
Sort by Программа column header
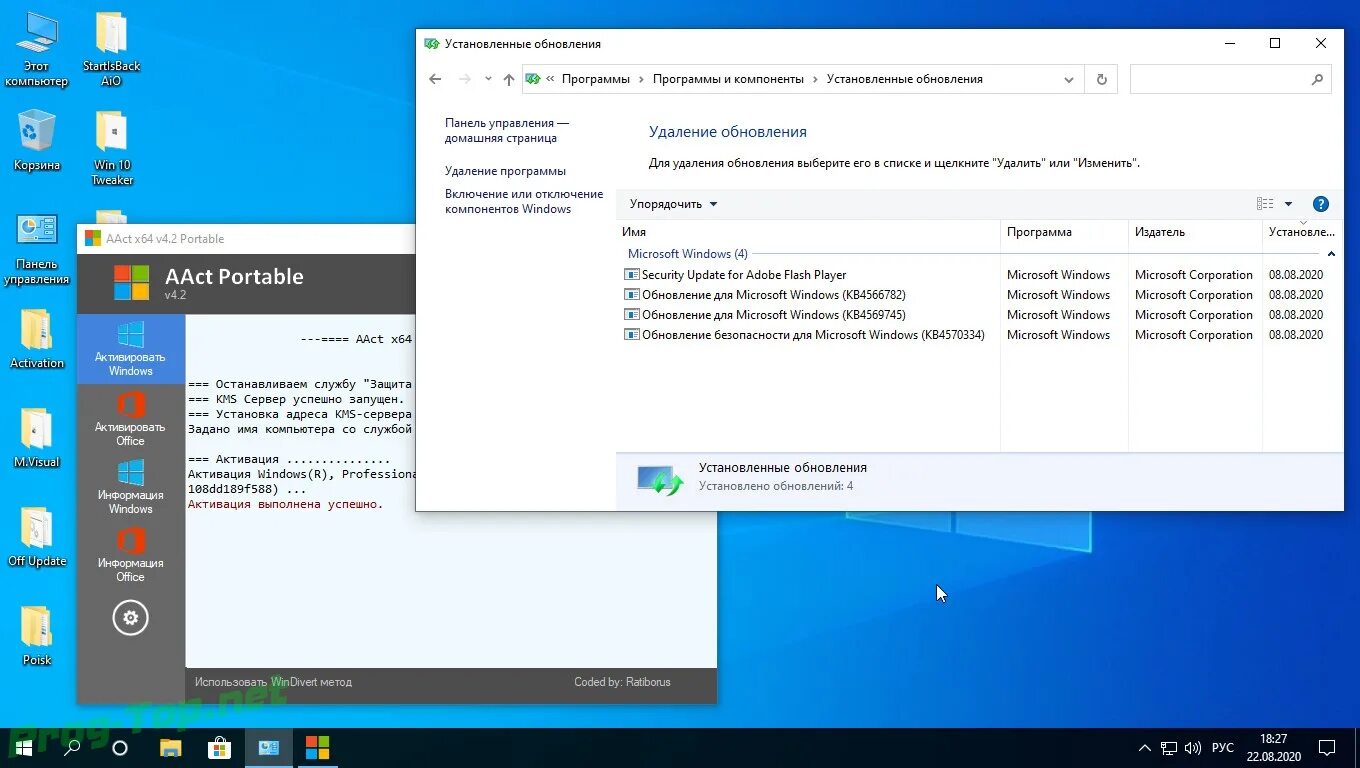1064,232
